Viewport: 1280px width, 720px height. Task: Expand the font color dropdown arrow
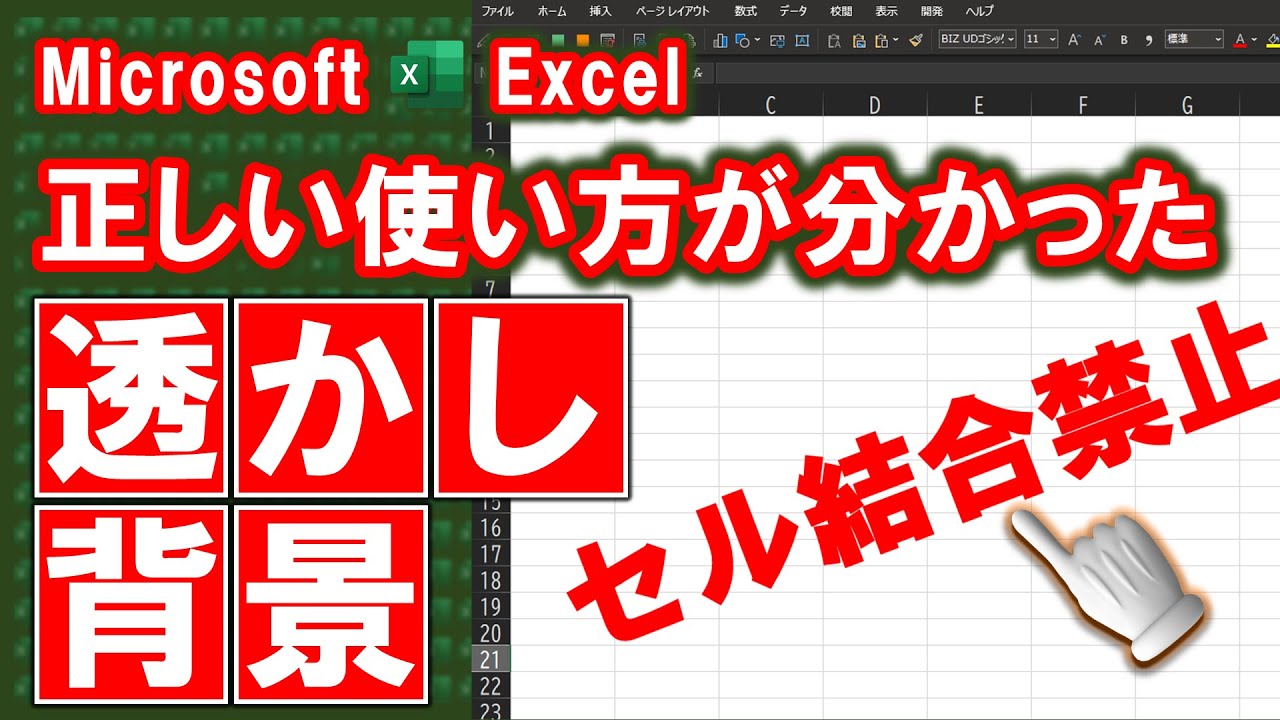1254,40
